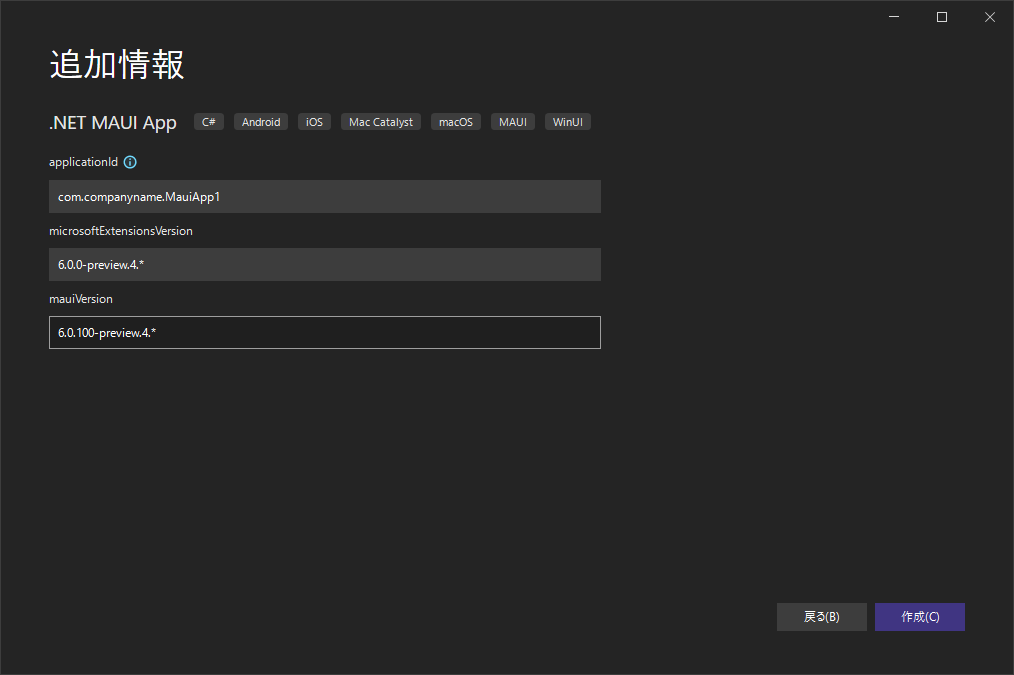Close the additional information dialog
The height and width of the screenshot is (675, 1014).
click(989, 17)
